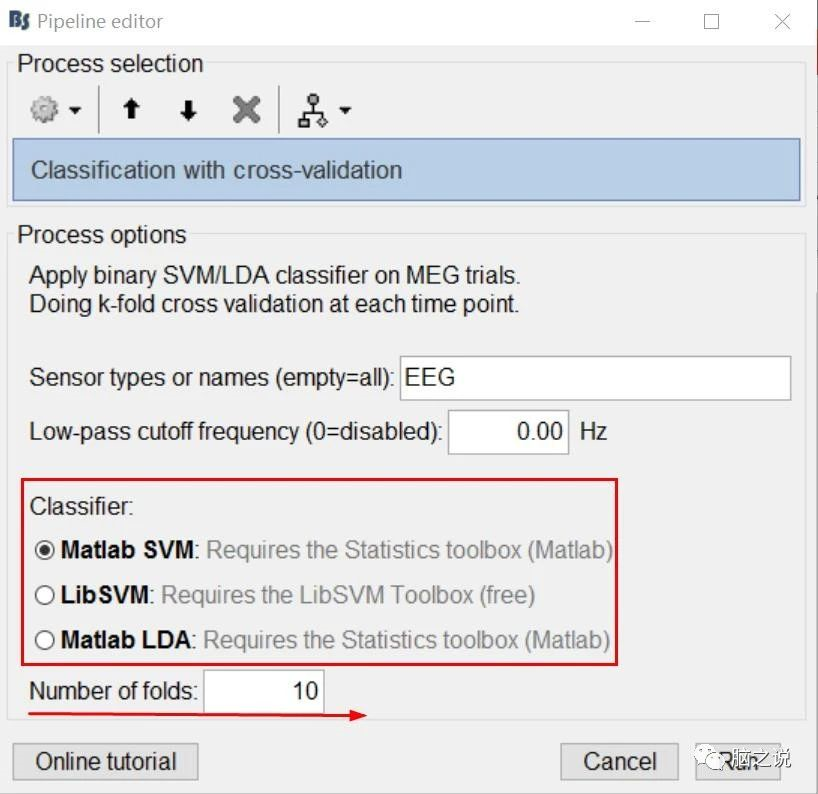This screenshot has height=794, width=818.
Task: Move process down with the arrow icon
Action: click(188, 110)
